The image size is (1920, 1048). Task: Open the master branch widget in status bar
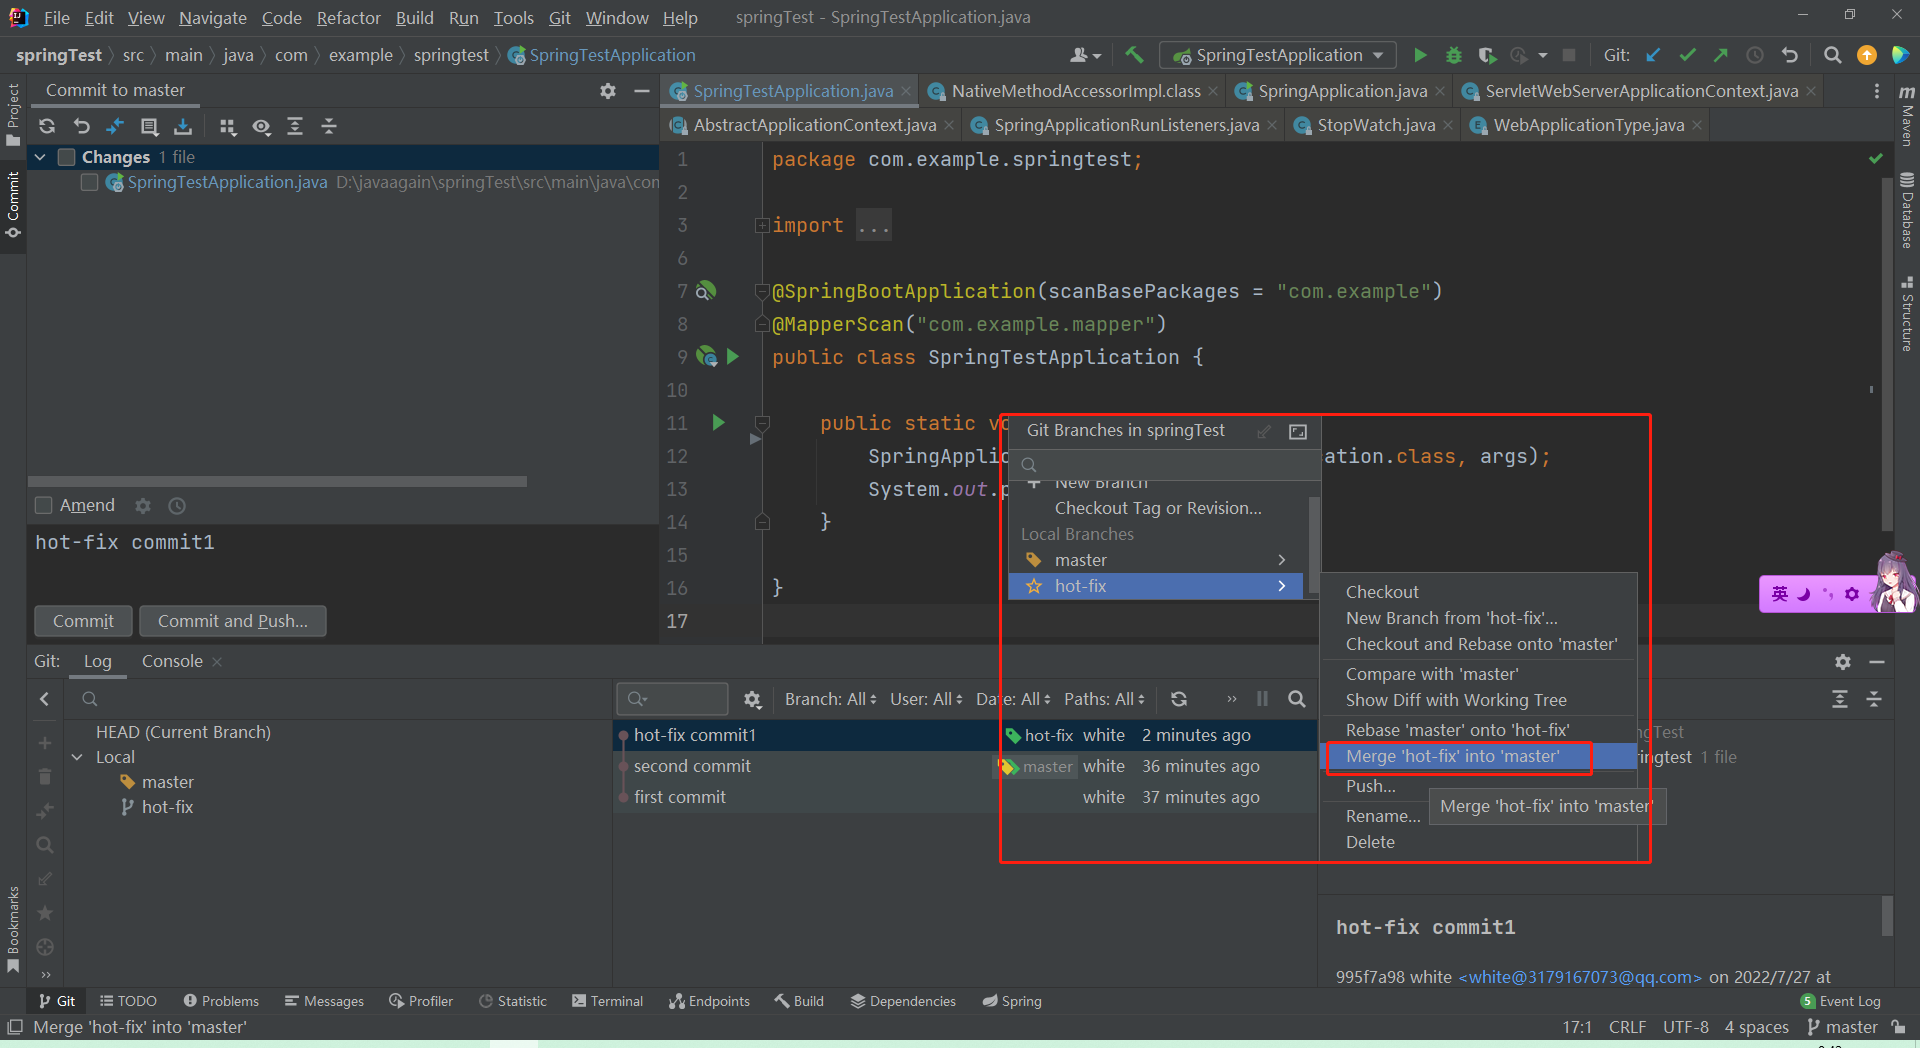(x=1842, y=1027)
